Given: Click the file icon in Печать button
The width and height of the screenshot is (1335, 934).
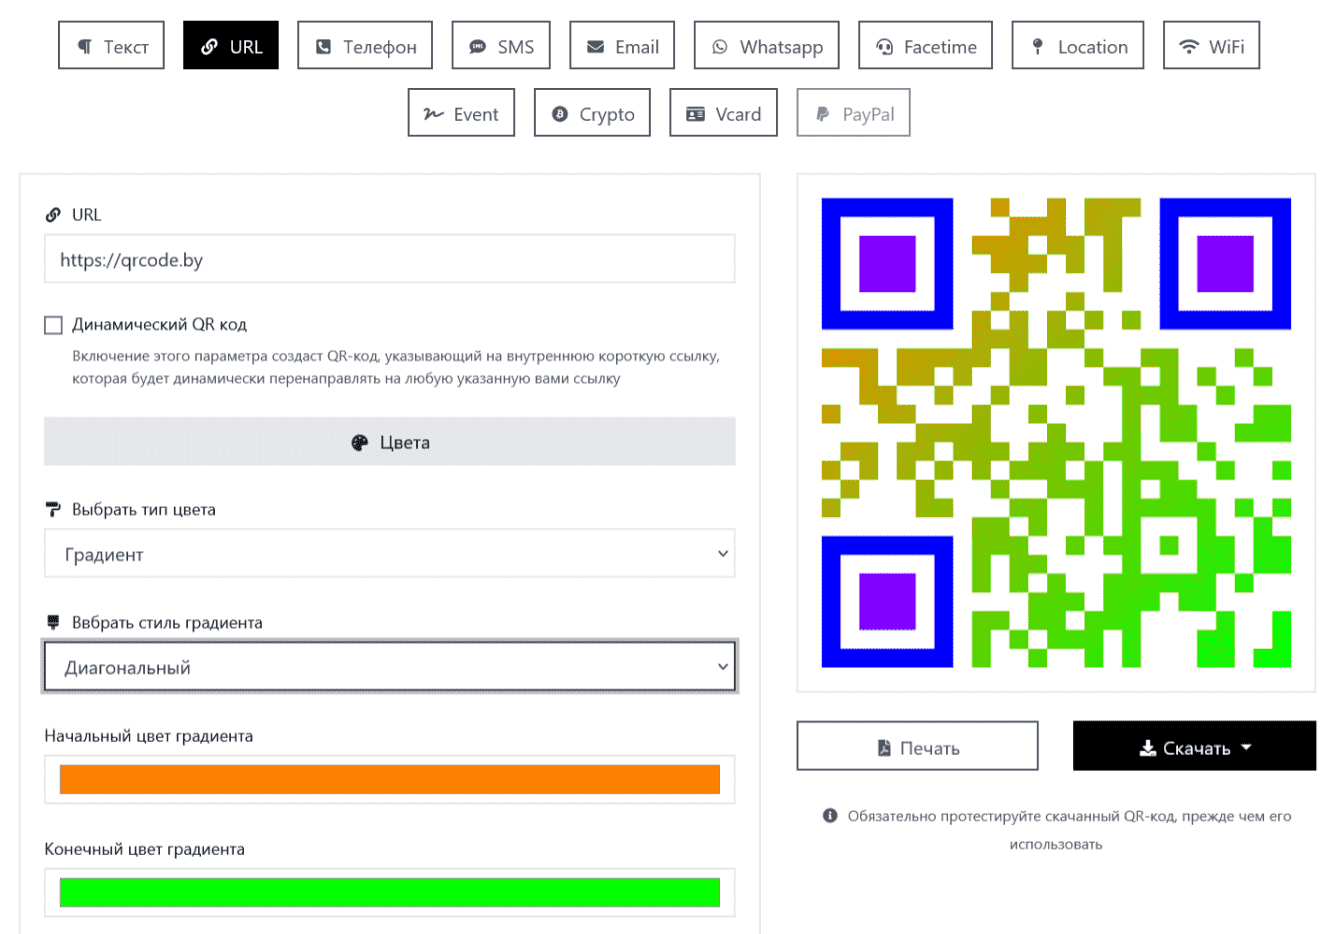Looking at the screenshot, I should (884, 748).
